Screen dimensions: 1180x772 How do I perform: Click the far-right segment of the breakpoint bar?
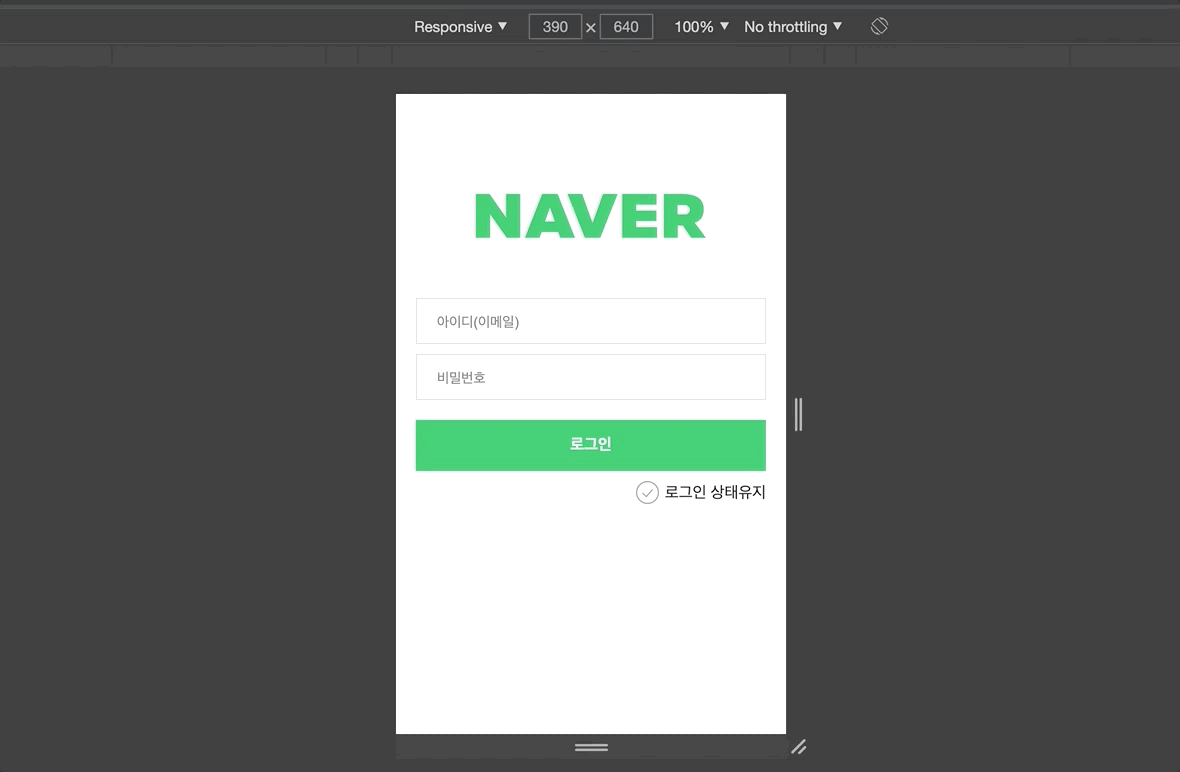click(1124, 56)
